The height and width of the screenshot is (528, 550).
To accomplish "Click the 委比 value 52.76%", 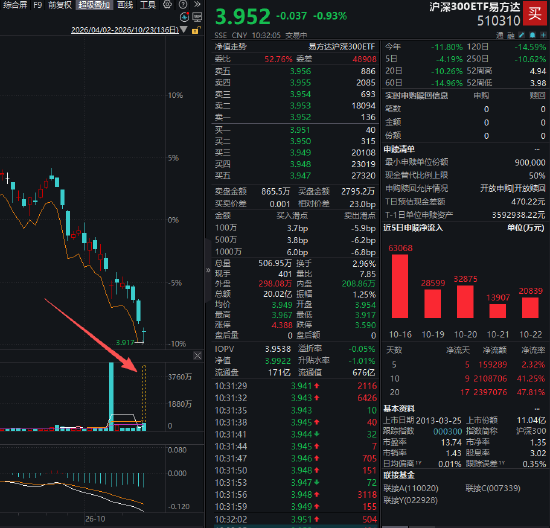I will tap(278, 59).
